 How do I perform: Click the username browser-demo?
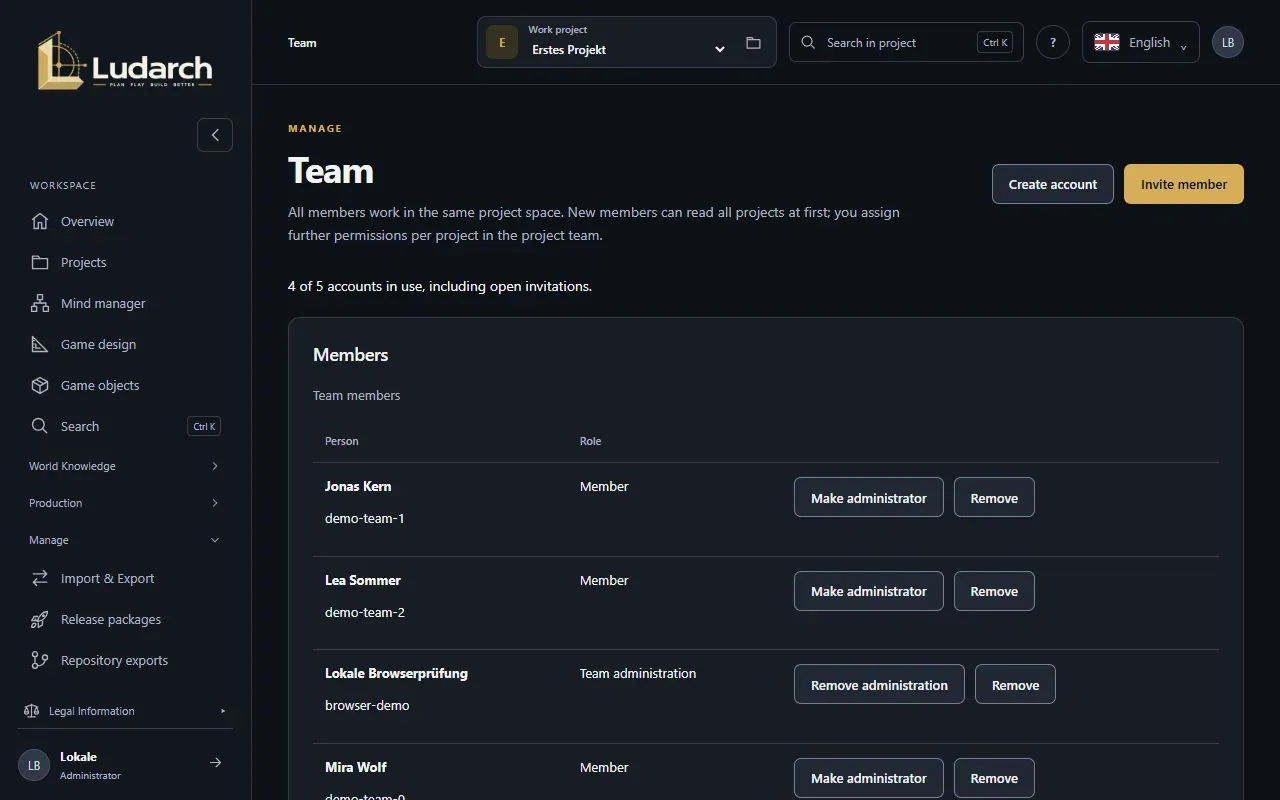point(367,705)
